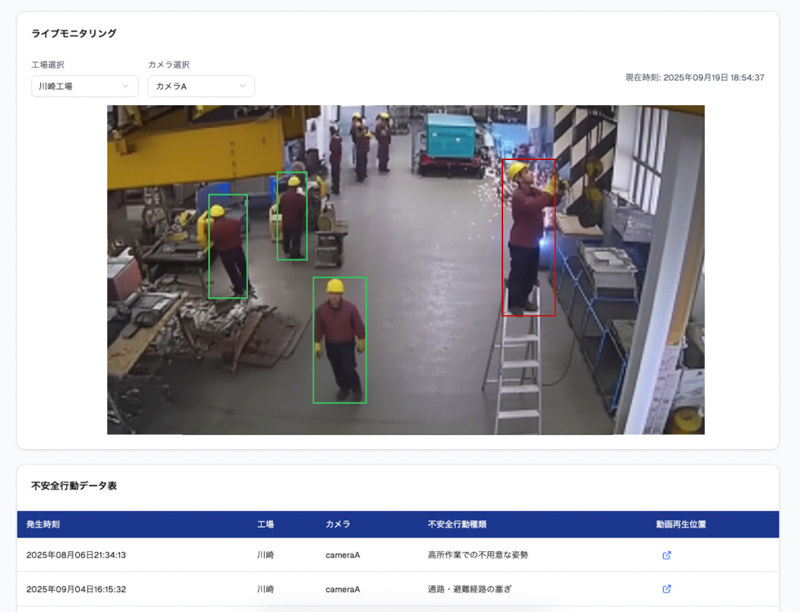Click the chevron arrow in 川崎工場 selector

[126, 87]
